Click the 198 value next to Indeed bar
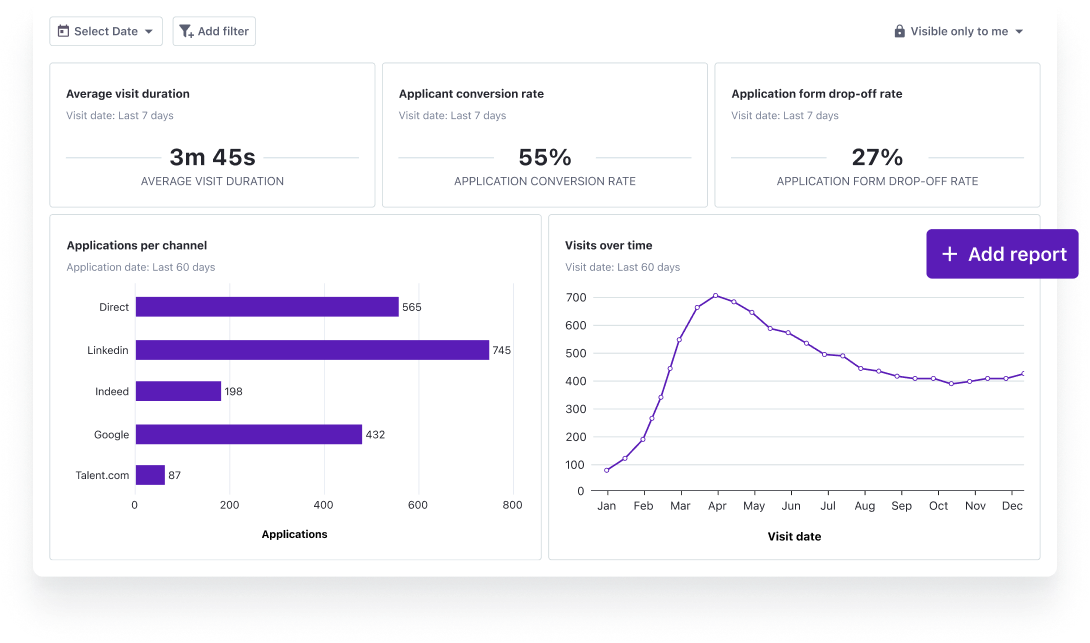The width and height of the screenshot is (1090, 643). point(234,391)
